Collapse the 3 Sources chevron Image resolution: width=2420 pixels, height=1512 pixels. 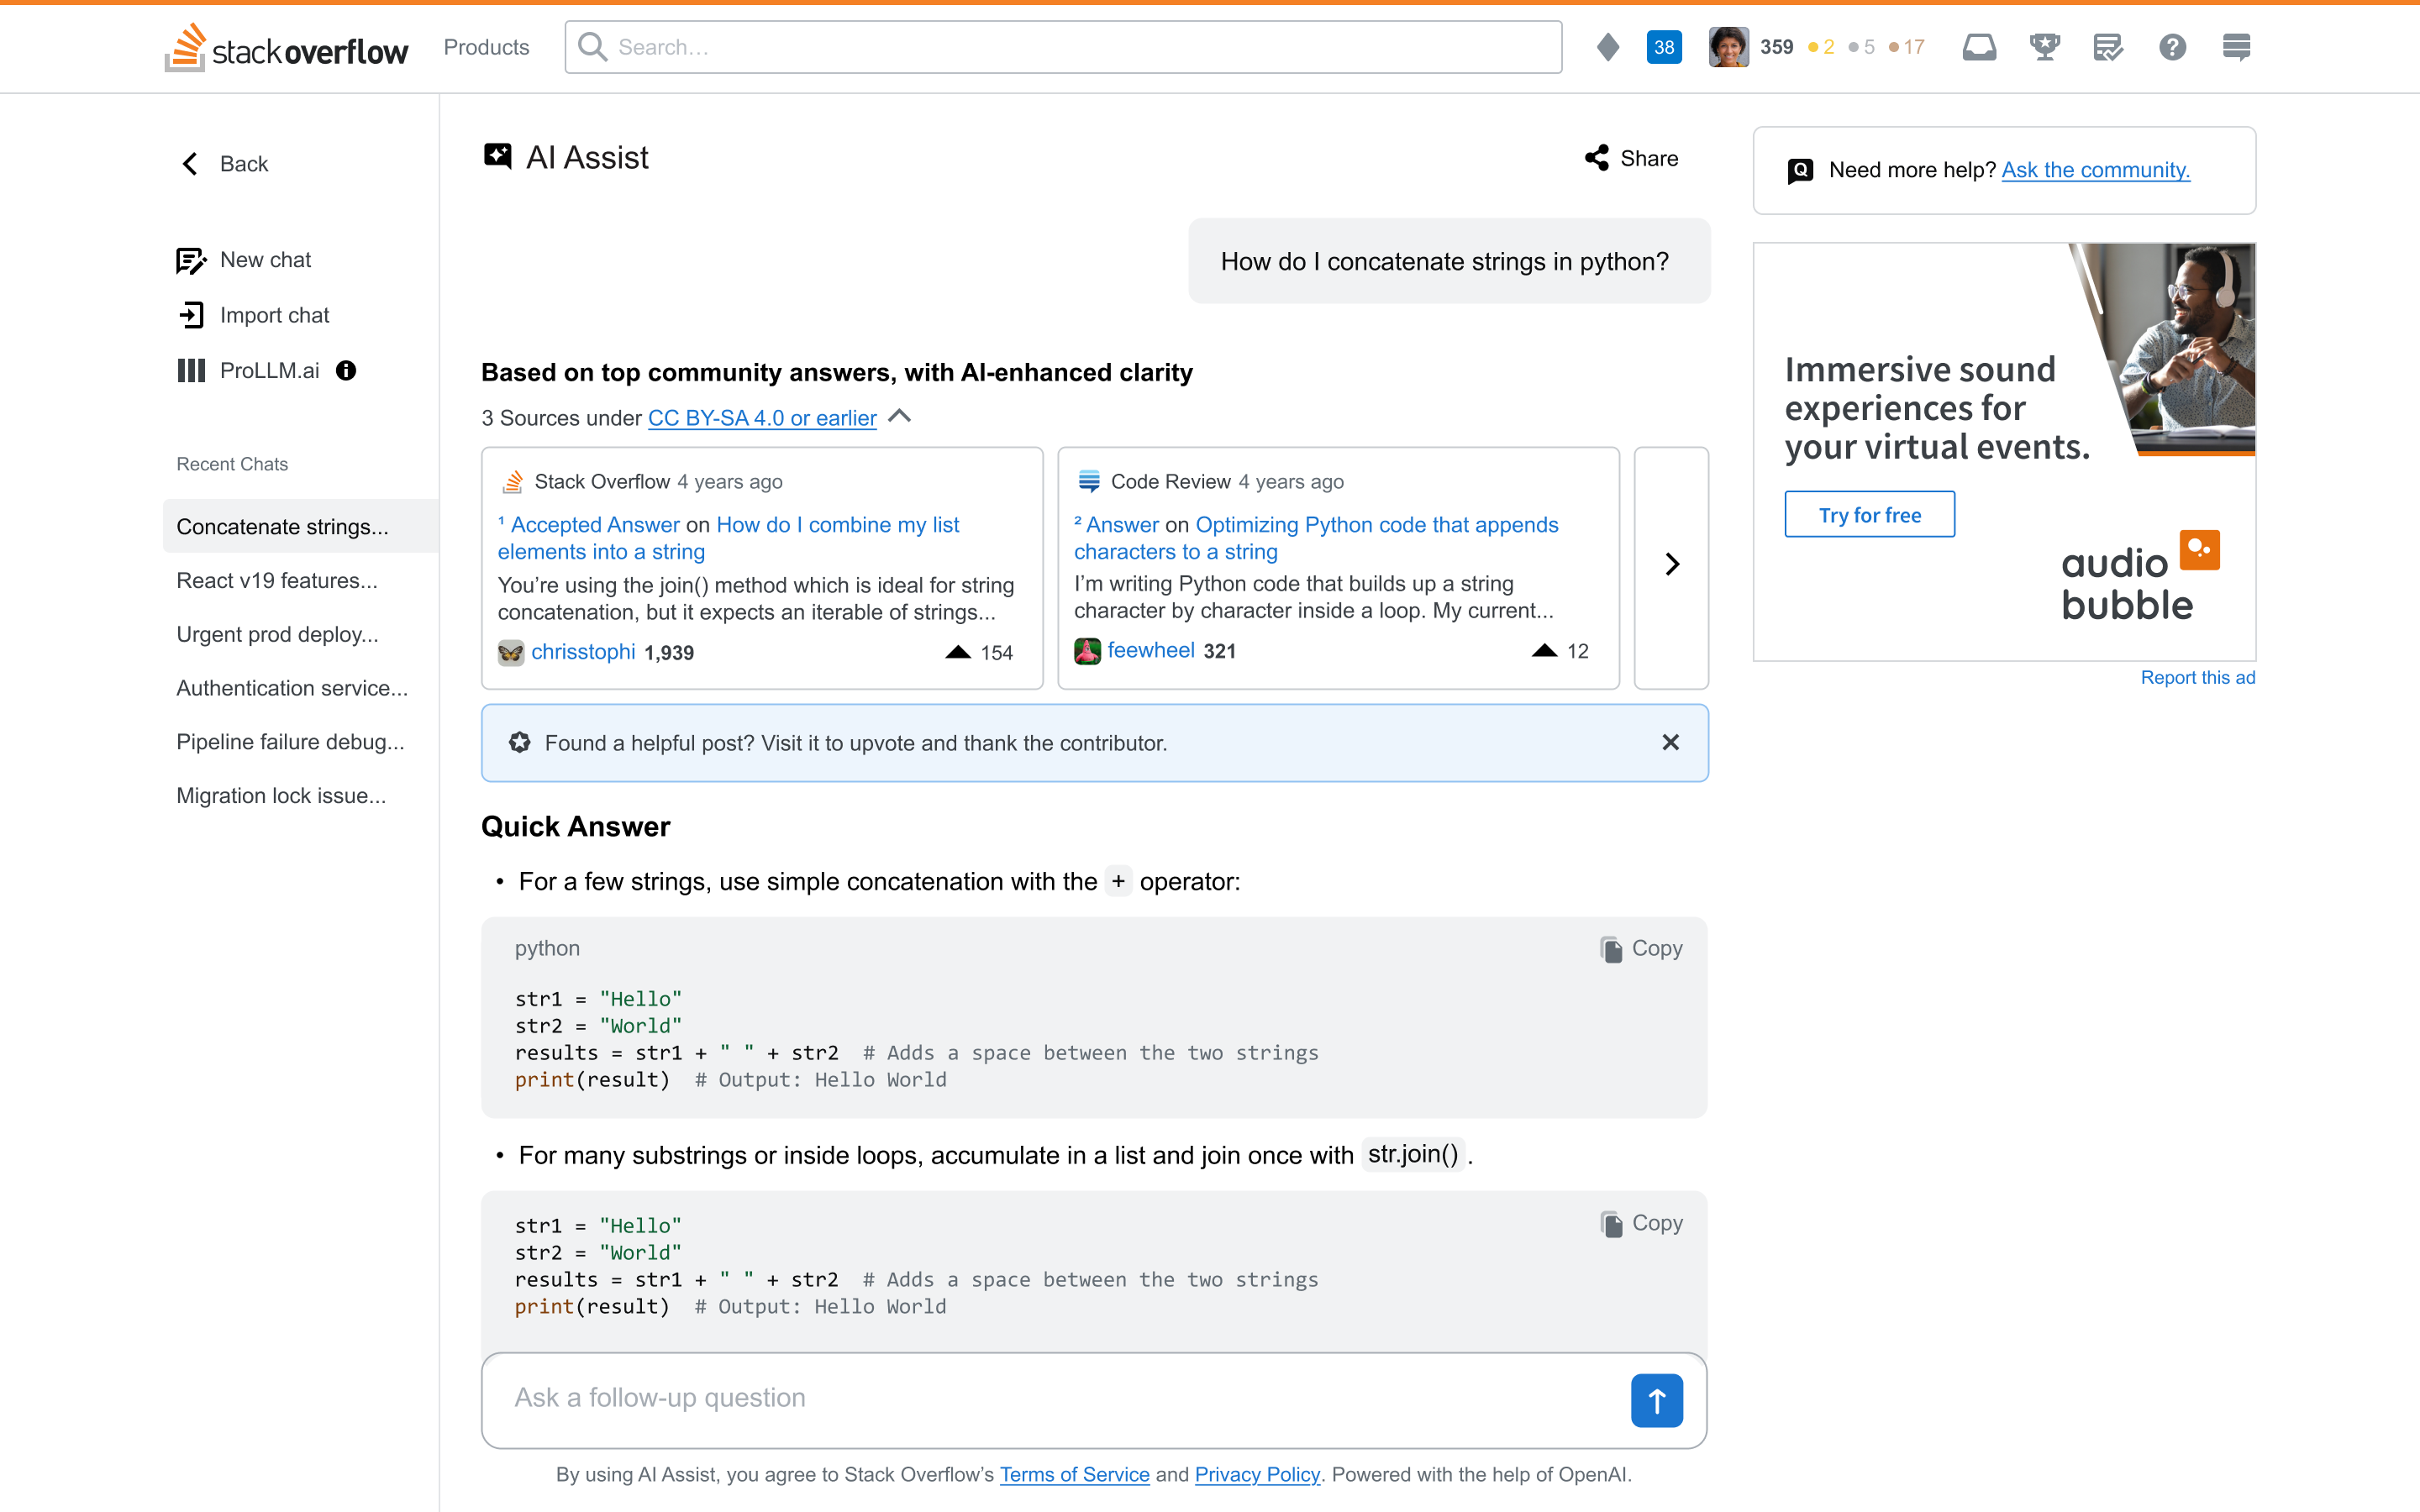[x=899, y=417]
